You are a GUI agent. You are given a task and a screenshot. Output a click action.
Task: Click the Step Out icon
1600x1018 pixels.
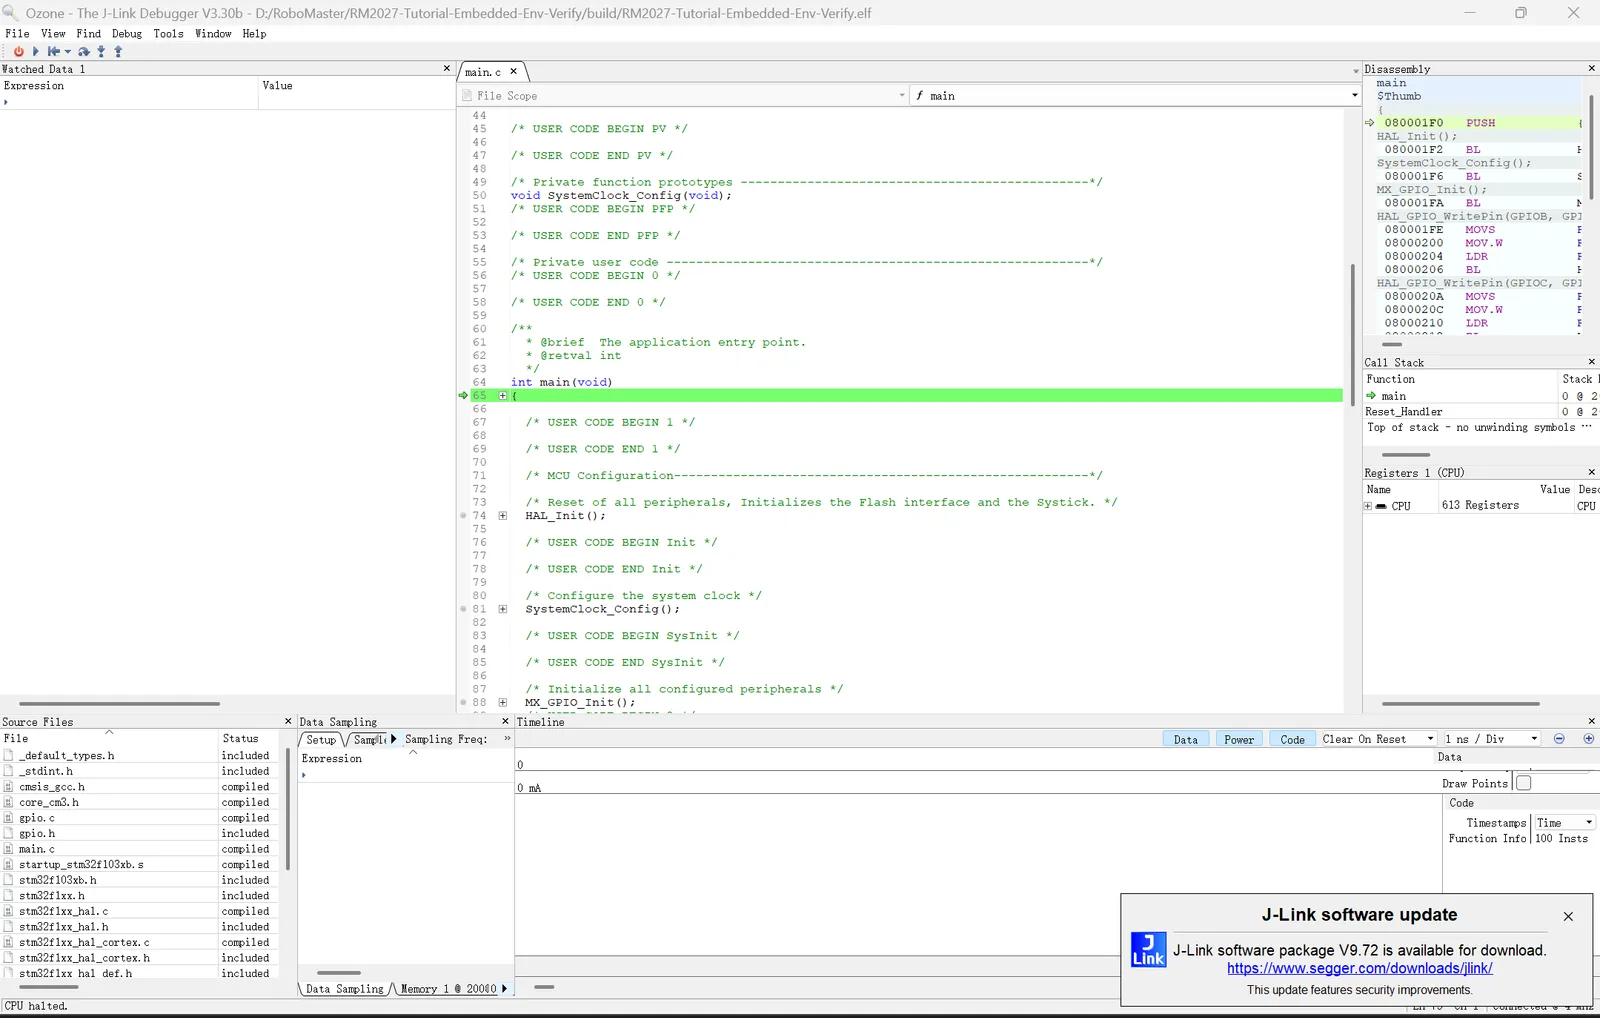(x=118, y=51)
